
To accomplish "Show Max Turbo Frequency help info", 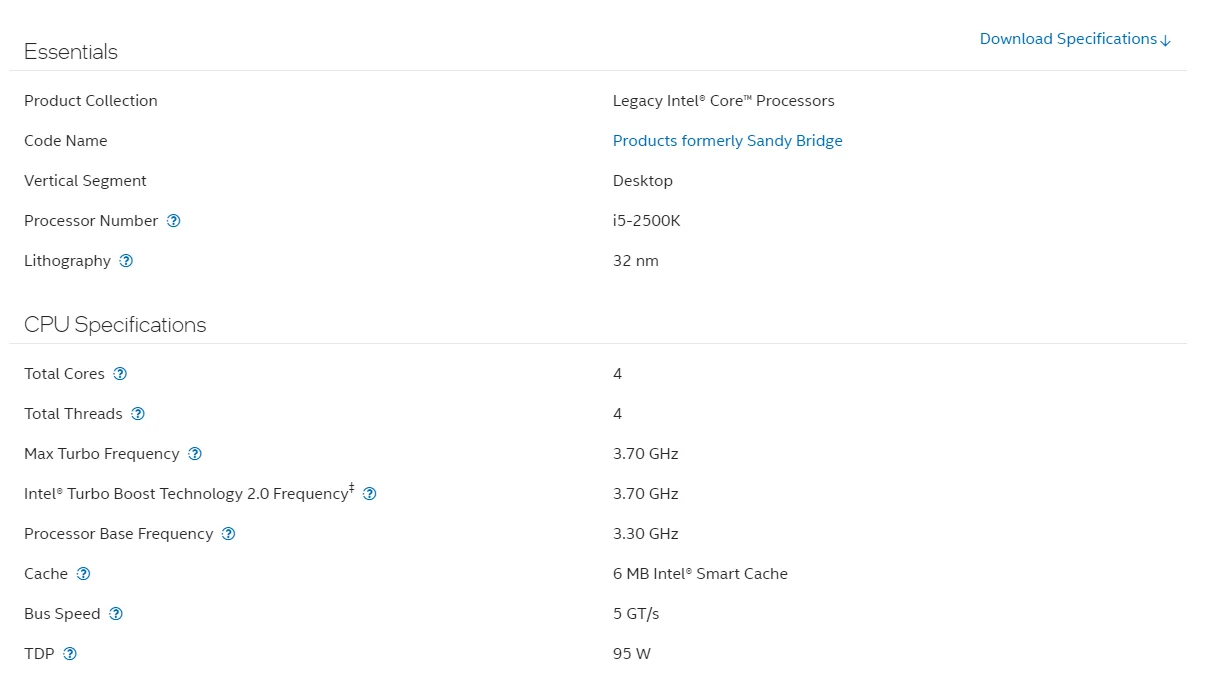I will click(x=195, y=454).
